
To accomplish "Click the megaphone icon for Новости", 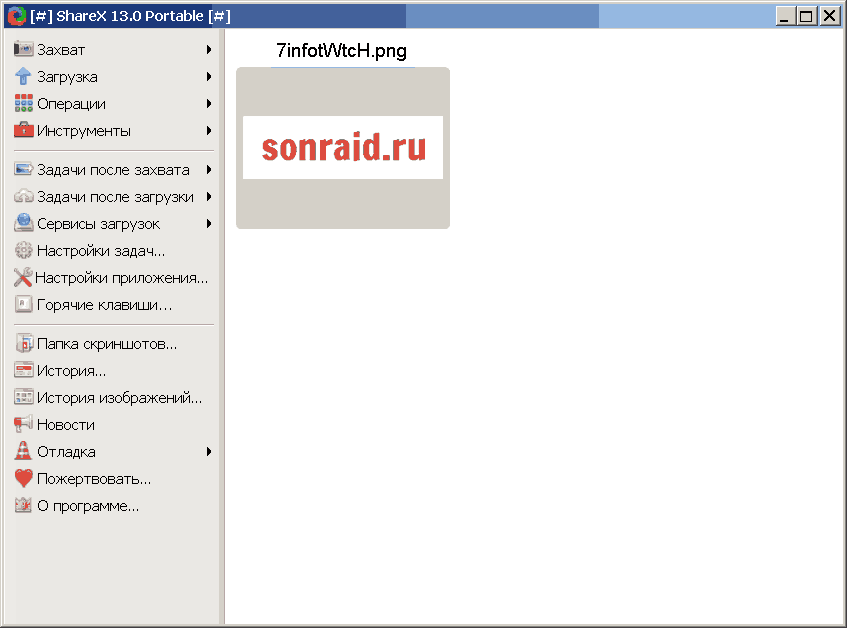I will pyautogui.click(x=23, y=424).
